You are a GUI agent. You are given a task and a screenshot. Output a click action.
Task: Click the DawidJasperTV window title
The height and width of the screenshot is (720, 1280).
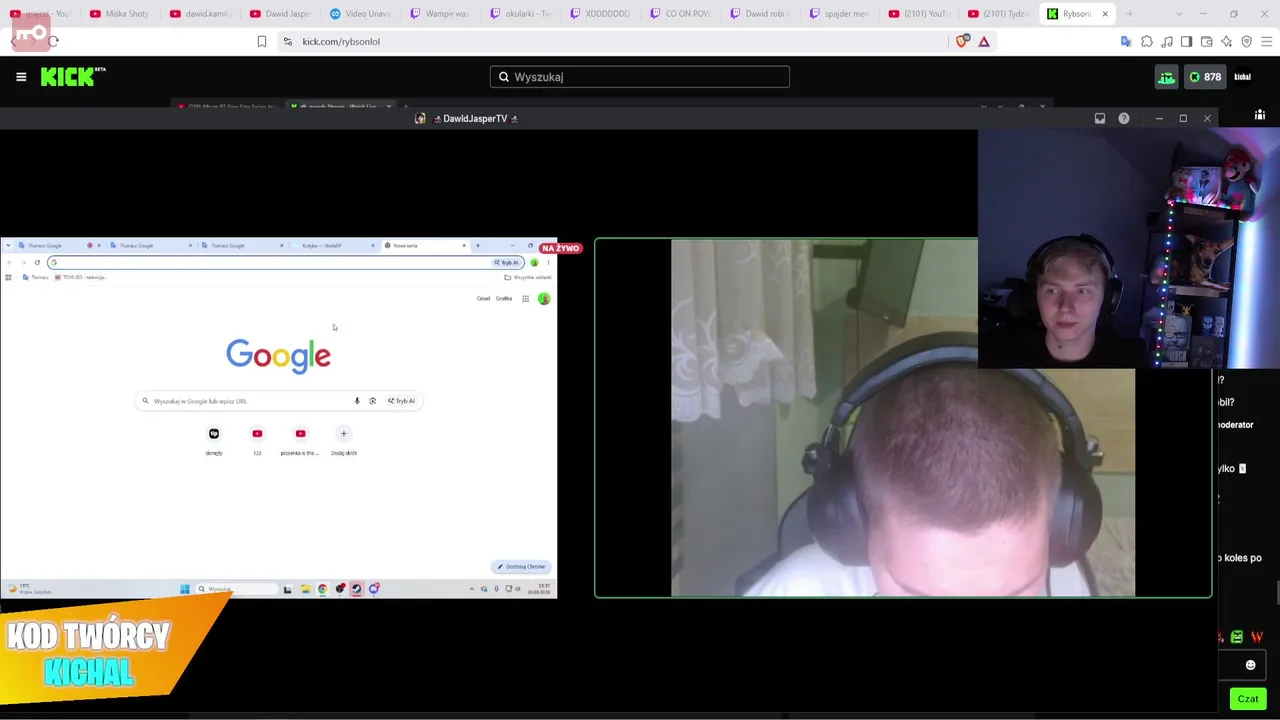point(475,119)
